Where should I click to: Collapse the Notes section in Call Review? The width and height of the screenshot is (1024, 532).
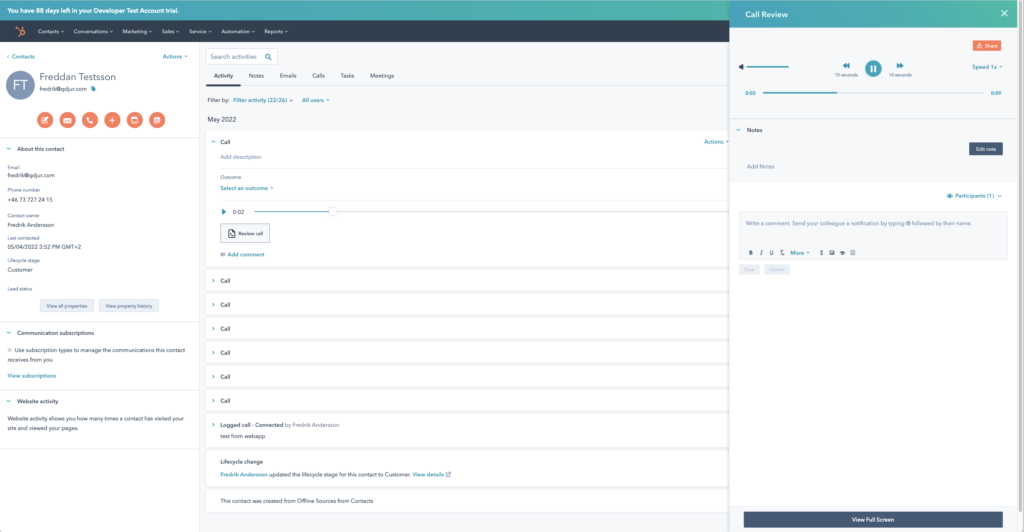point(739,130)
